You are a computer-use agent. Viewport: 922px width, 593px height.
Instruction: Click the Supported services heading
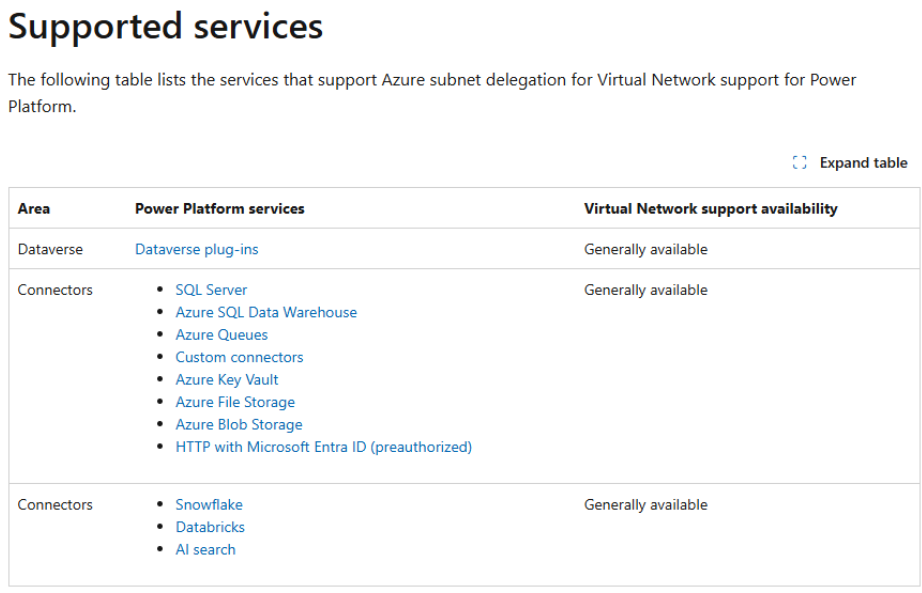[x=166, y=27]
